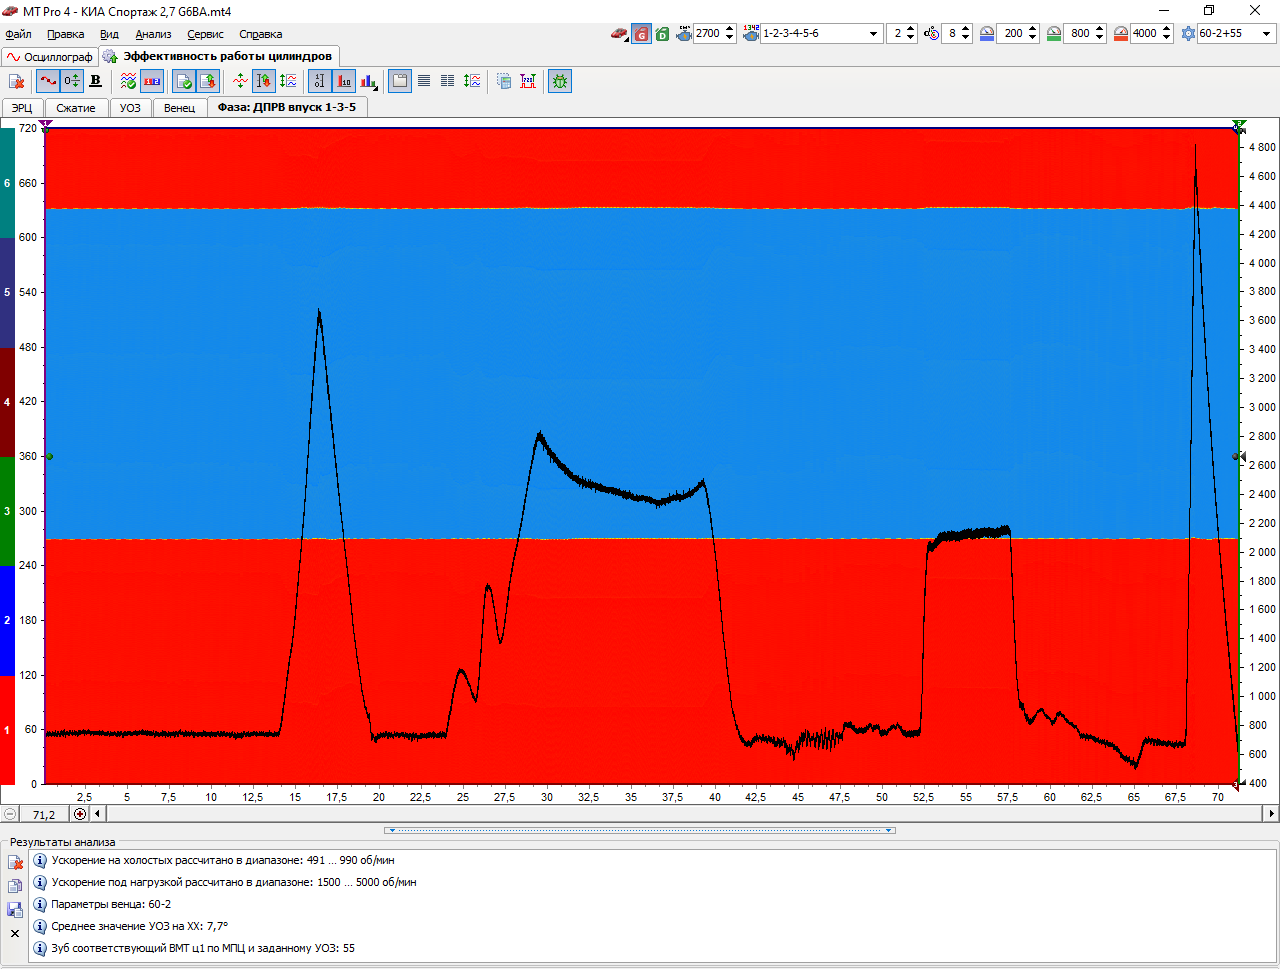Viewport: 1280px width, 969px height.
Task: Click the green arrows waves icon right of layouts
Action: coord(472,81)
